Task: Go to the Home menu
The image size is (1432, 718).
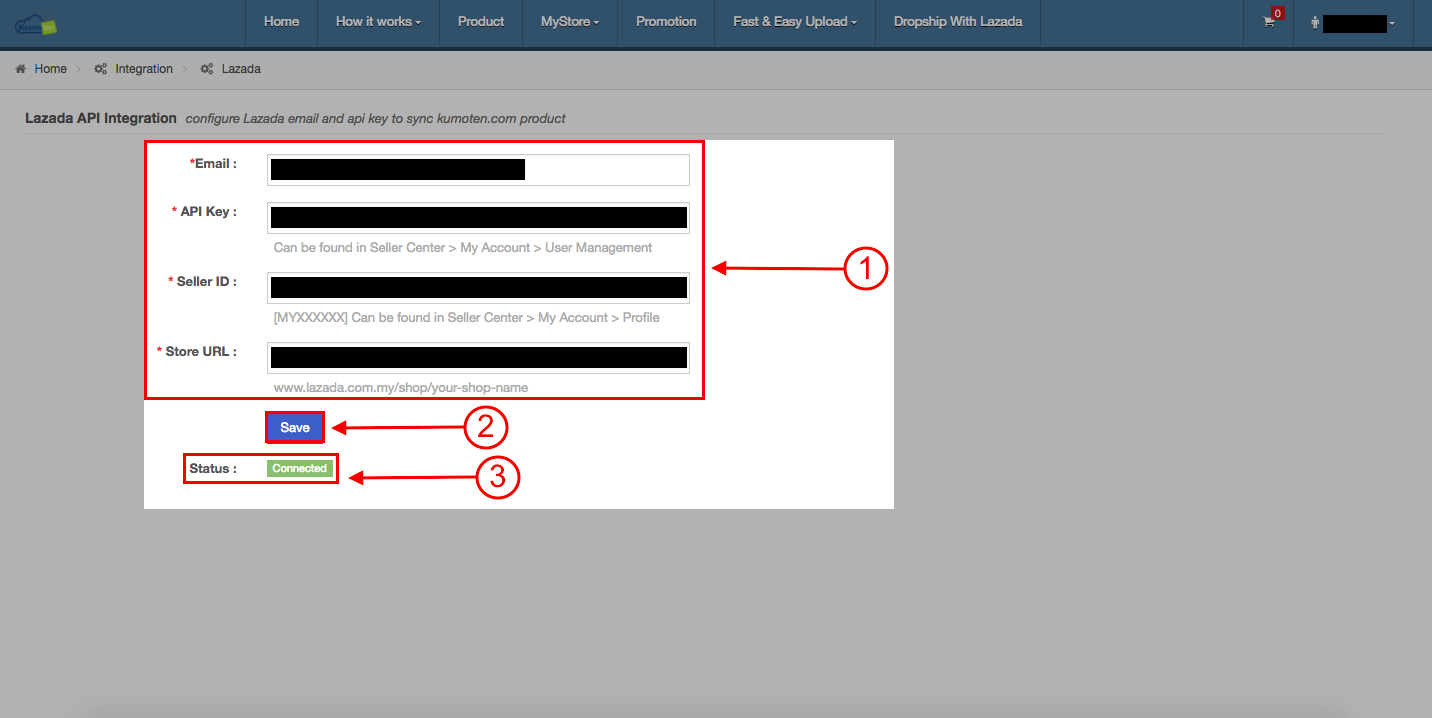Action: click(281, 22)
